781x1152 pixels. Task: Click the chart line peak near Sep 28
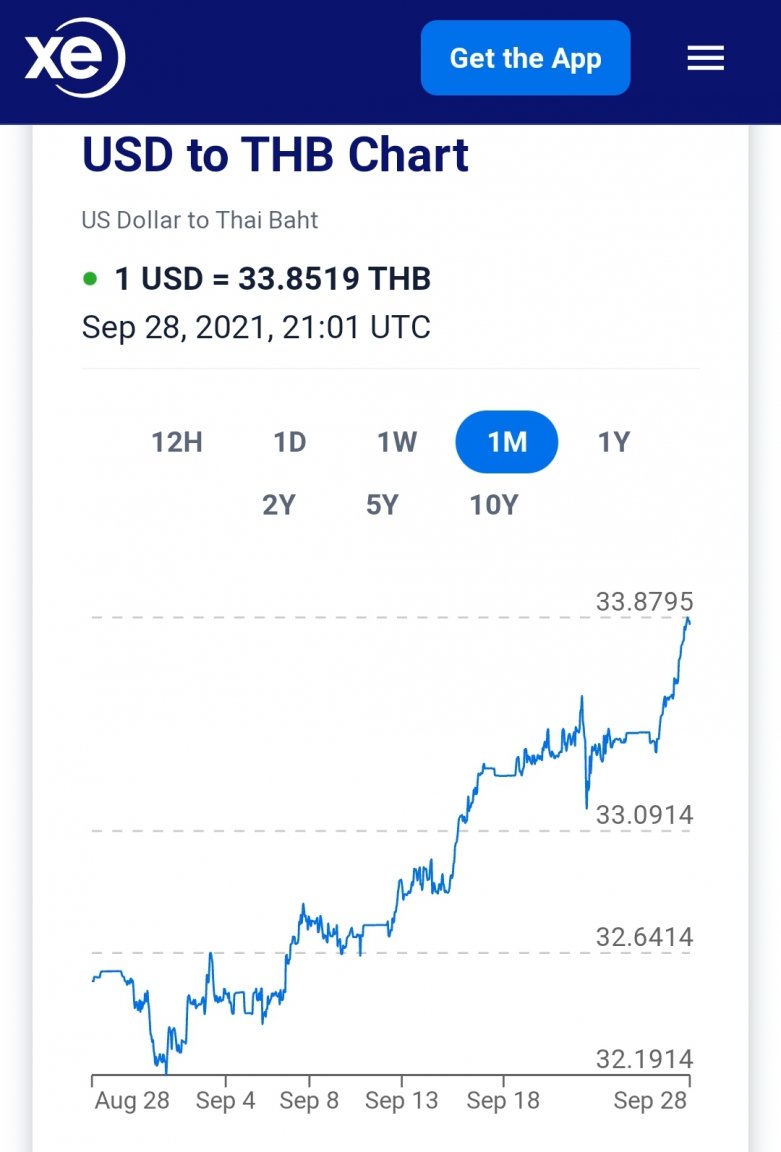click(688, 621)
